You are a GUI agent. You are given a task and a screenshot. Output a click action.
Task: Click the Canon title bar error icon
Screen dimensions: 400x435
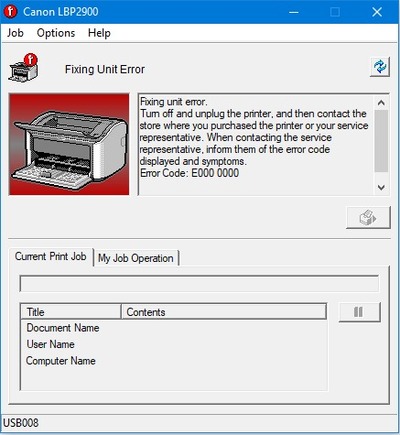pyautogui.click(x=10, y=12)
